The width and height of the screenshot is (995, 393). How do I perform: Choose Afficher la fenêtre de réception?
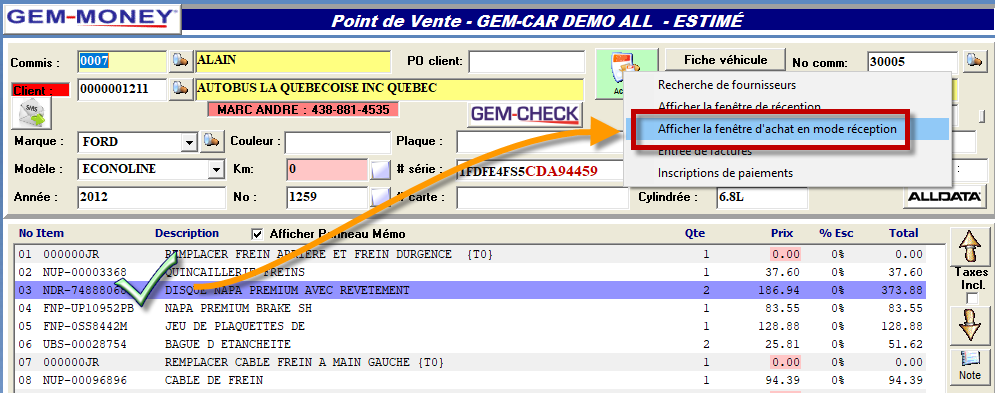click(x=739, y=106)
